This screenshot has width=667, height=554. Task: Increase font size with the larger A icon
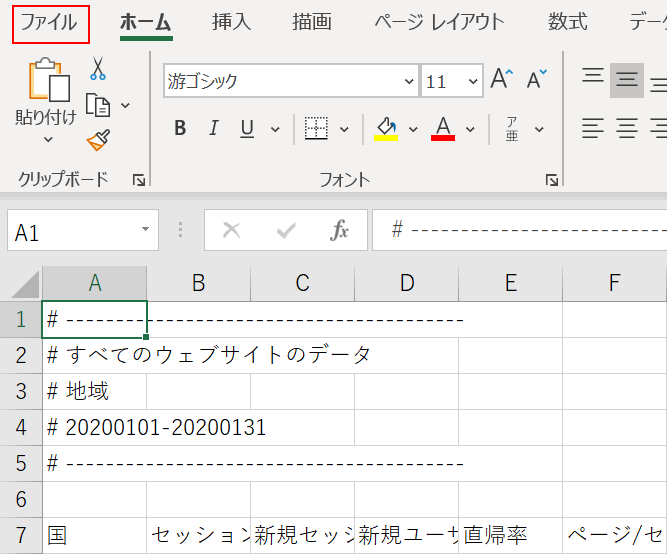[501, 81]
